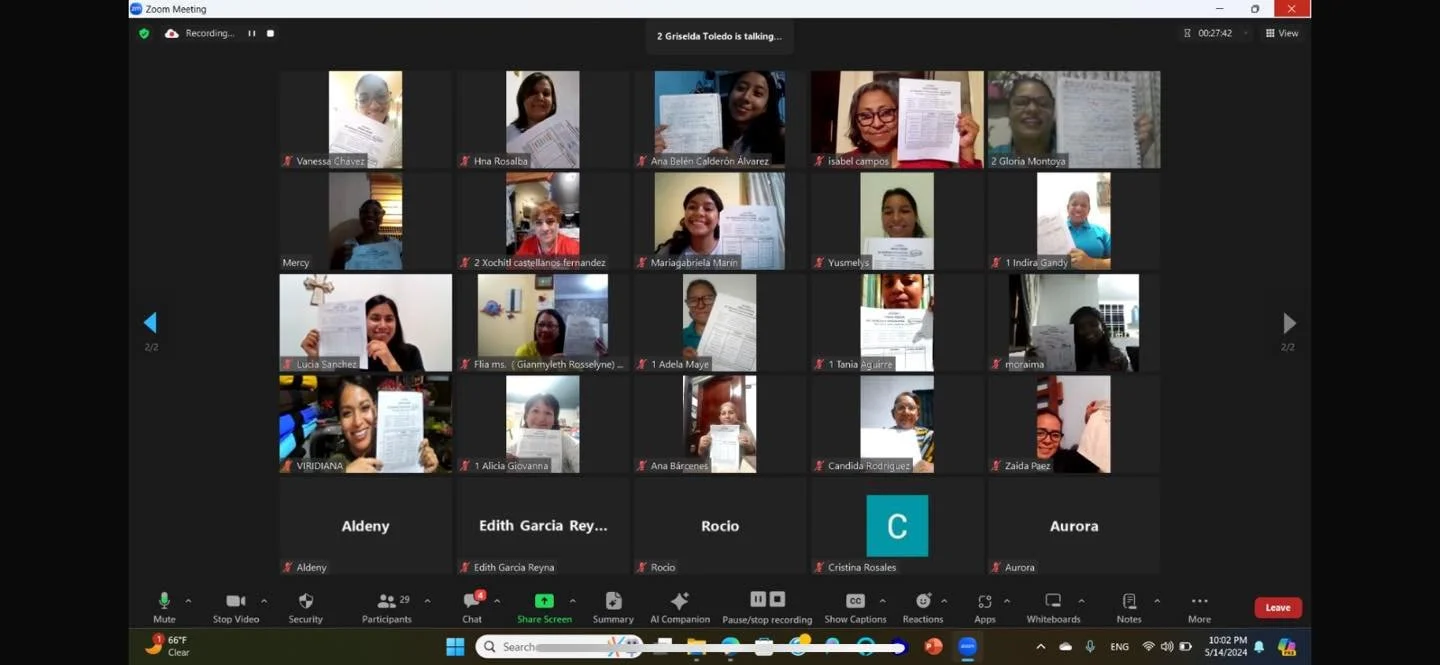1440x665 pixels.
Task: Open PowerPoint from taskbar
Action: click(933, 646)
